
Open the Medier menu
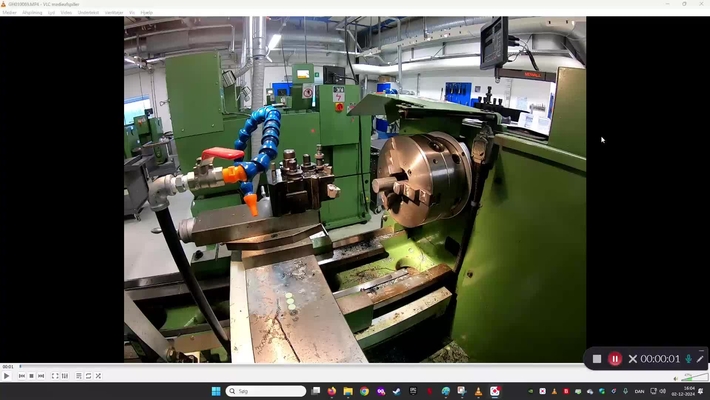10,13
